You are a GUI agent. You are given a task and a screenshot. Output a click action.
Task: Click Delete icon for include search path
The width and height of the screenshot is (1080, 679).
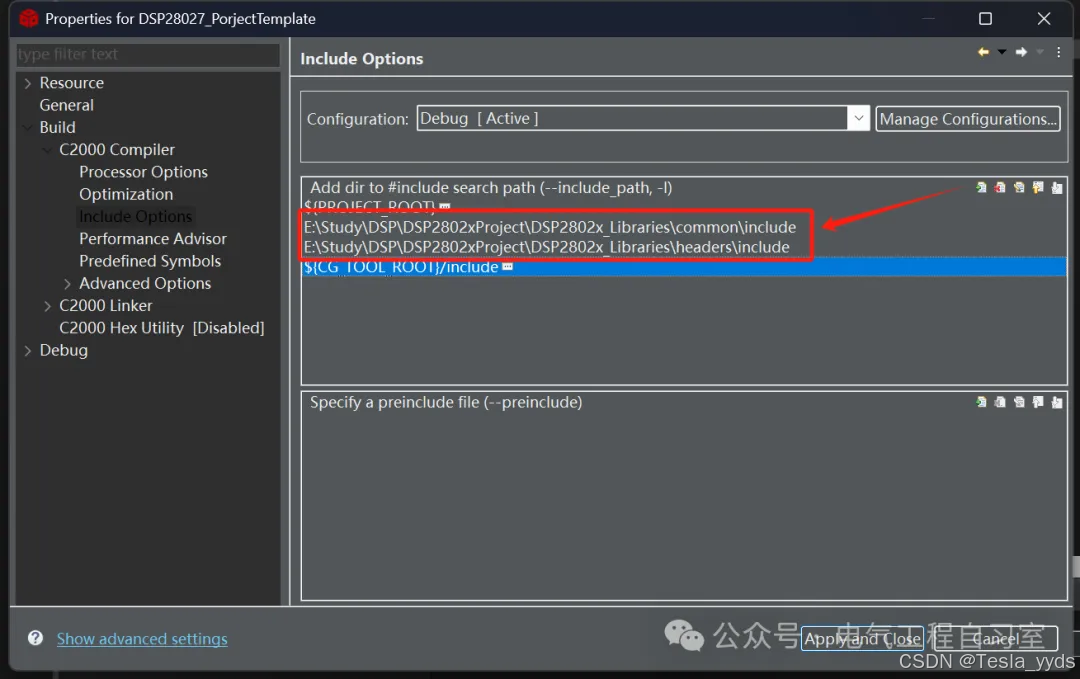(999, 187)
